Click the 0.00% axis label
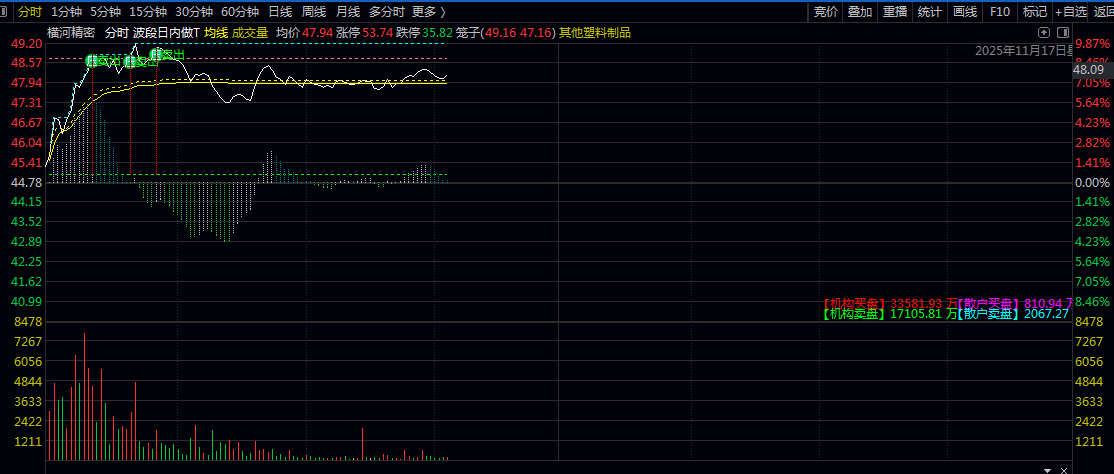The image size is (1114, 474). click(1093, 183)
